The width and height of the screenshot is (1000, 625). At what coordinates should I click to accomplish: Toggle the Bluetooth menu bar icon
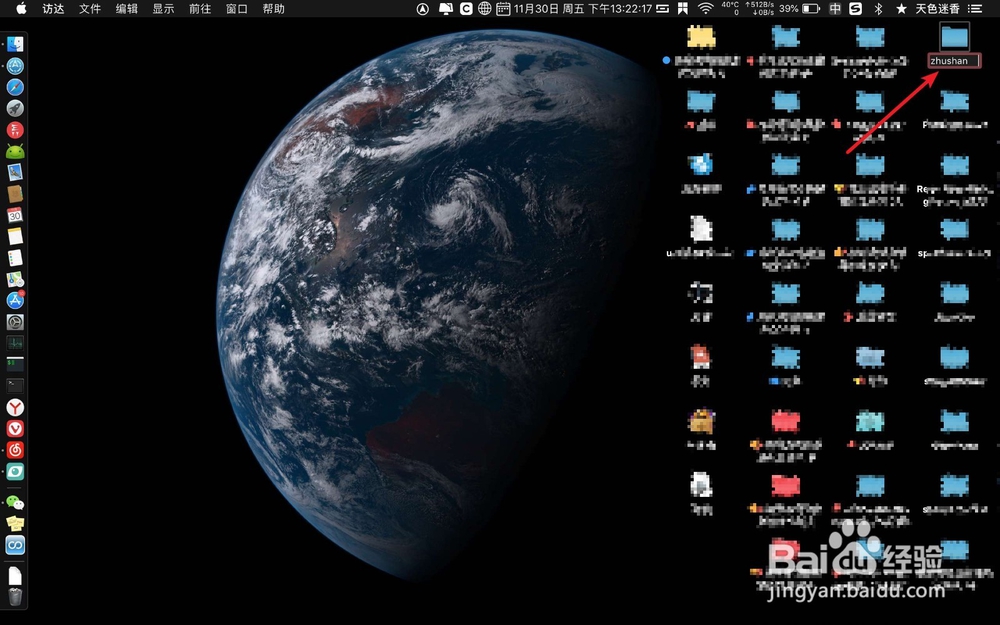(878, 8)
